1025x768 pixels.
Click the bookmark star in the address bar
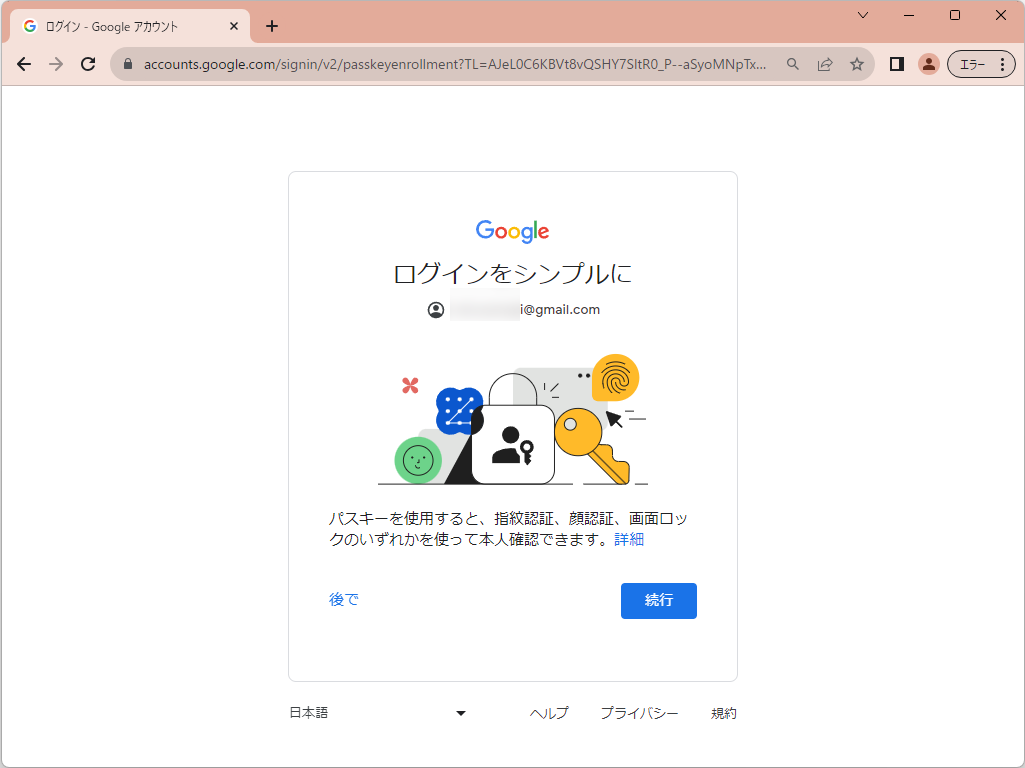tap(857, 63)
